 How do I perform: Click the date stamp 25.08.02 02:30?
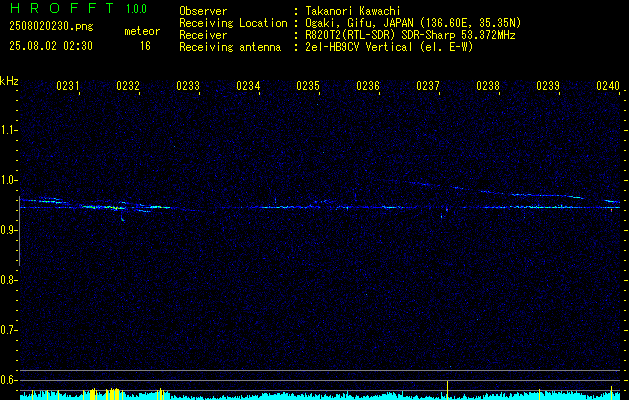pyautogui.click(x=51, y=46)
